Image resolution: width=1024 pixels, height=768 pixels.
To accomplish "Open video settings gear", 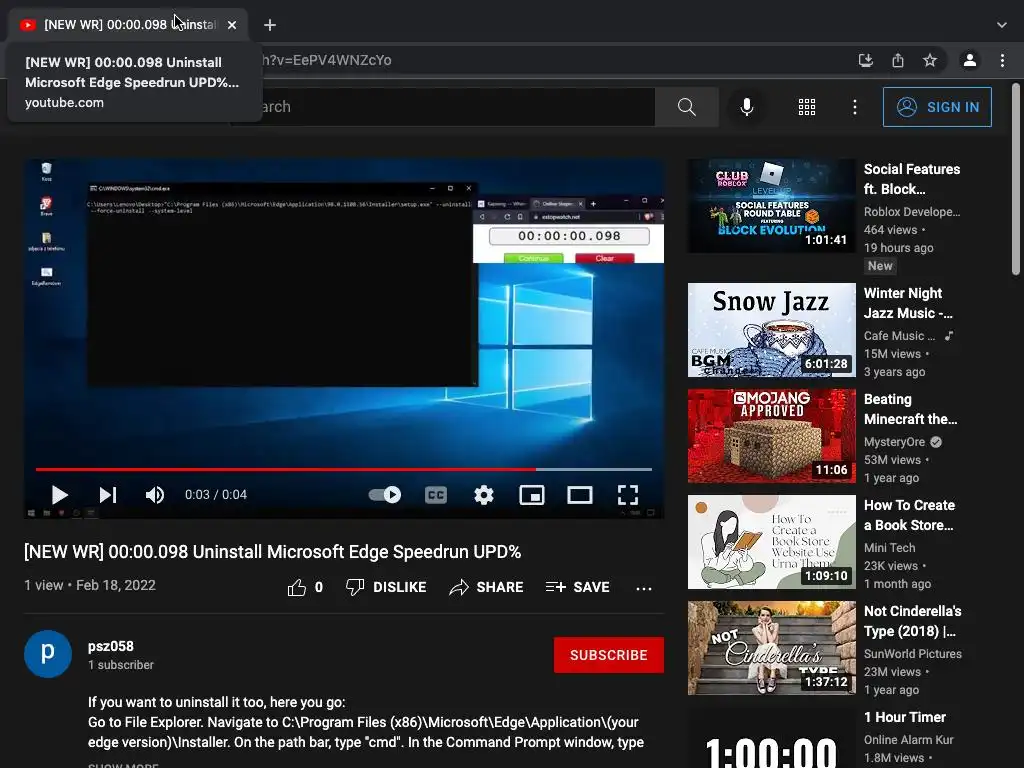I will click(x=483, y=495).
